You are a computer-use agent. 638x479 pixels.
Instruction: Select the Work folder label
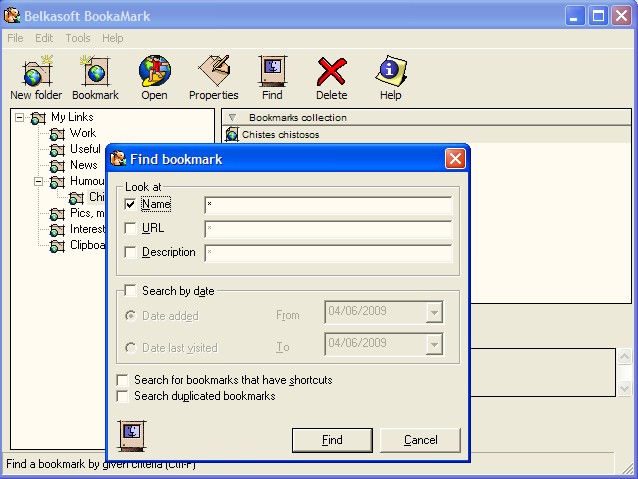tap(83, 133)
